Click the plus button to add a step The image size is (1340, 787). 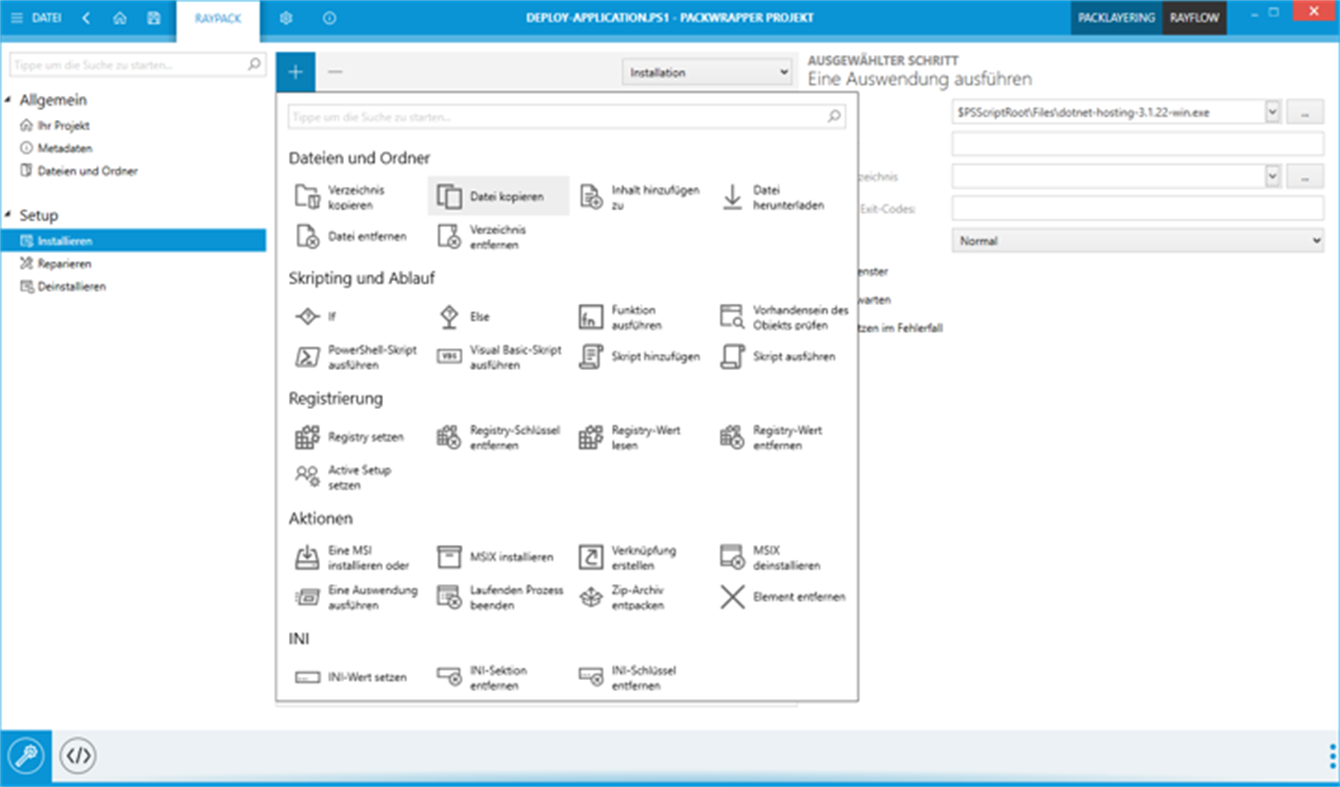pyautogui.click(x=295, y=71)
